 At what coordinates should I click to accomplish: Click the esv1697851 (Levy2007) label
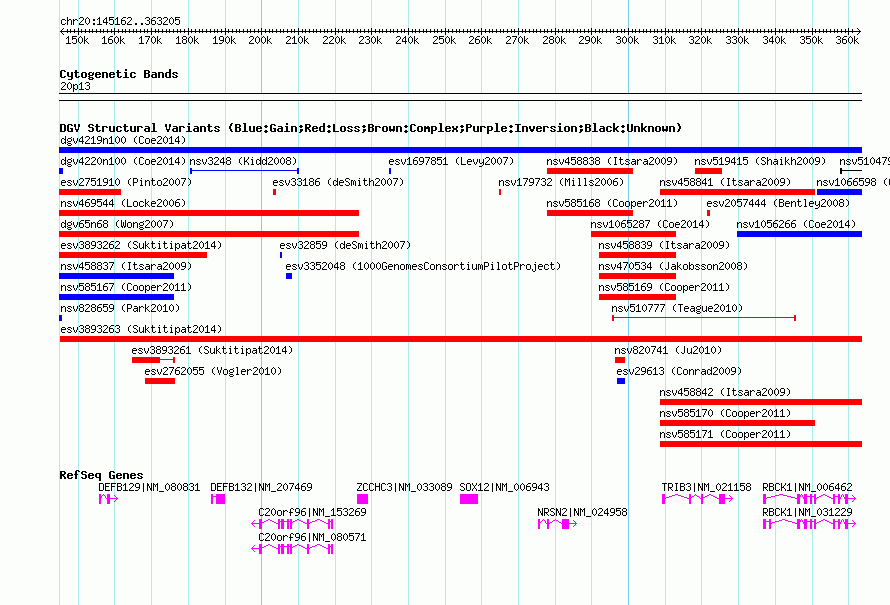451,161
